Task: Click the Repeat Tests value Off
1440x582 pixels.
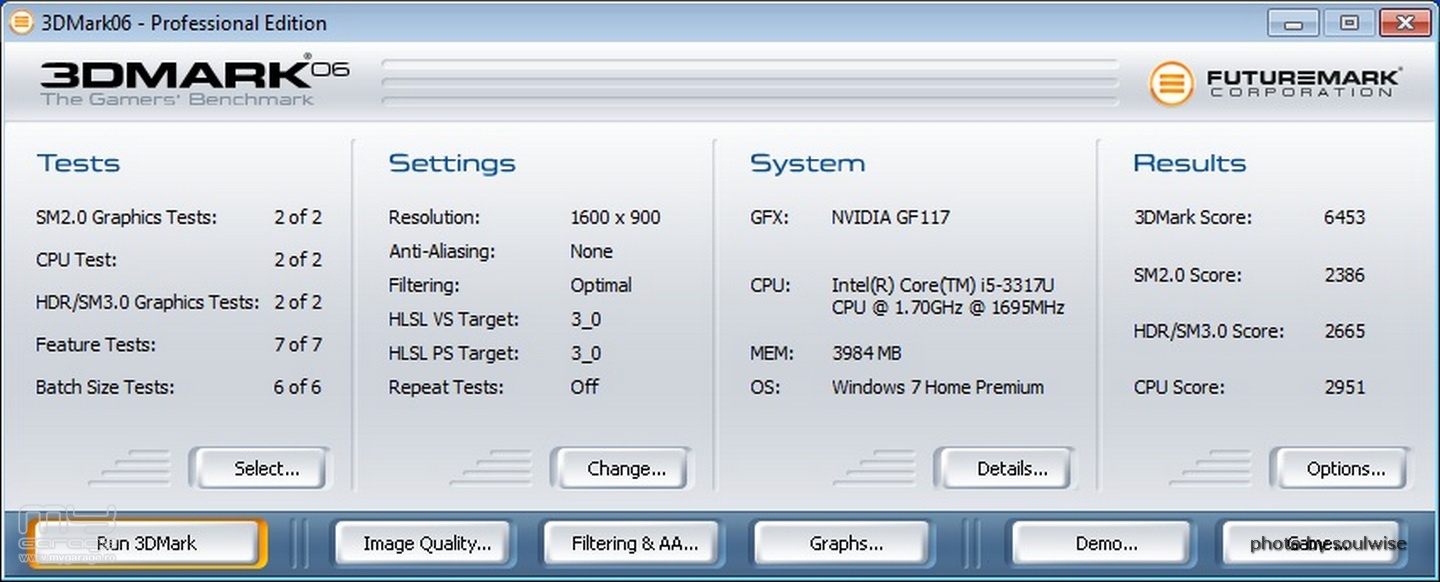Action: (585, 387)
